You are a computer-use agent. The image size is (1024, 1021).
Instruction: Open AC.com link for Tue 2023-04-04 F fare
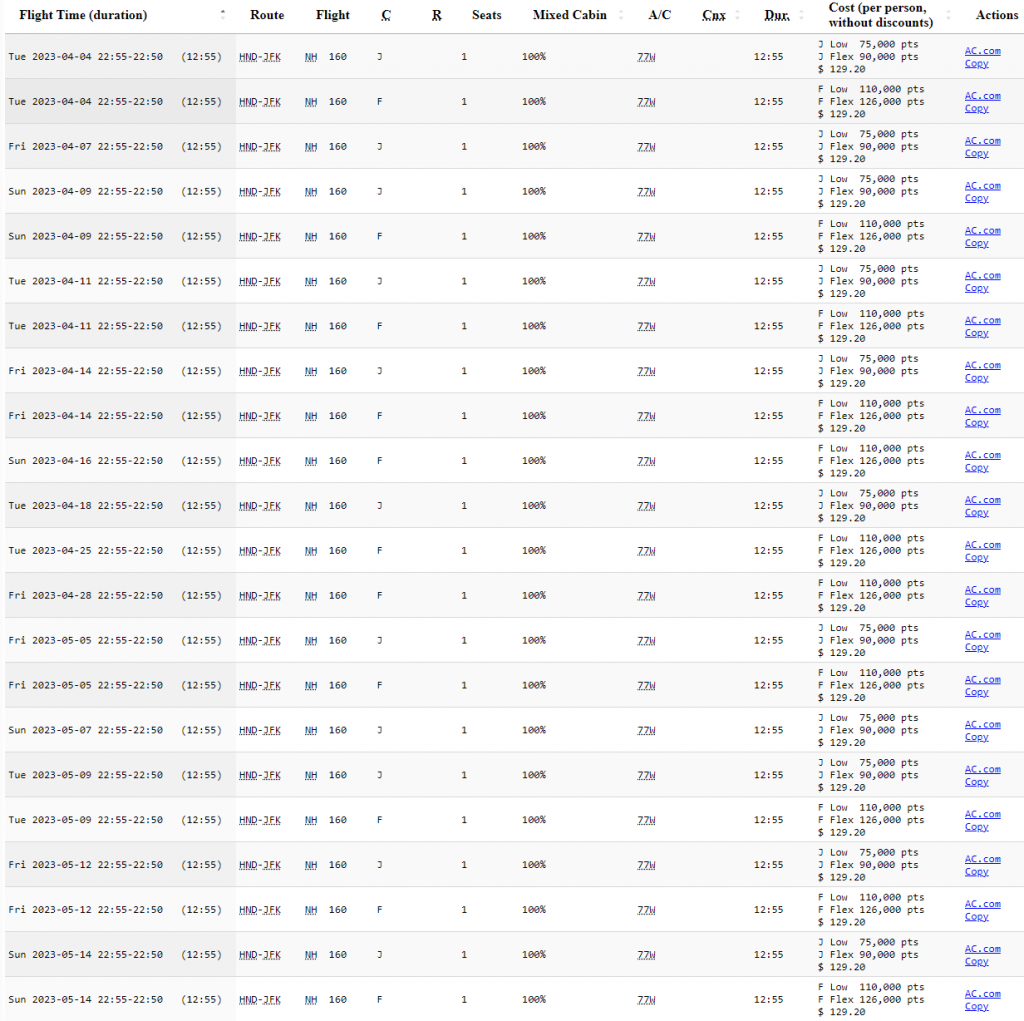(982, 96)
